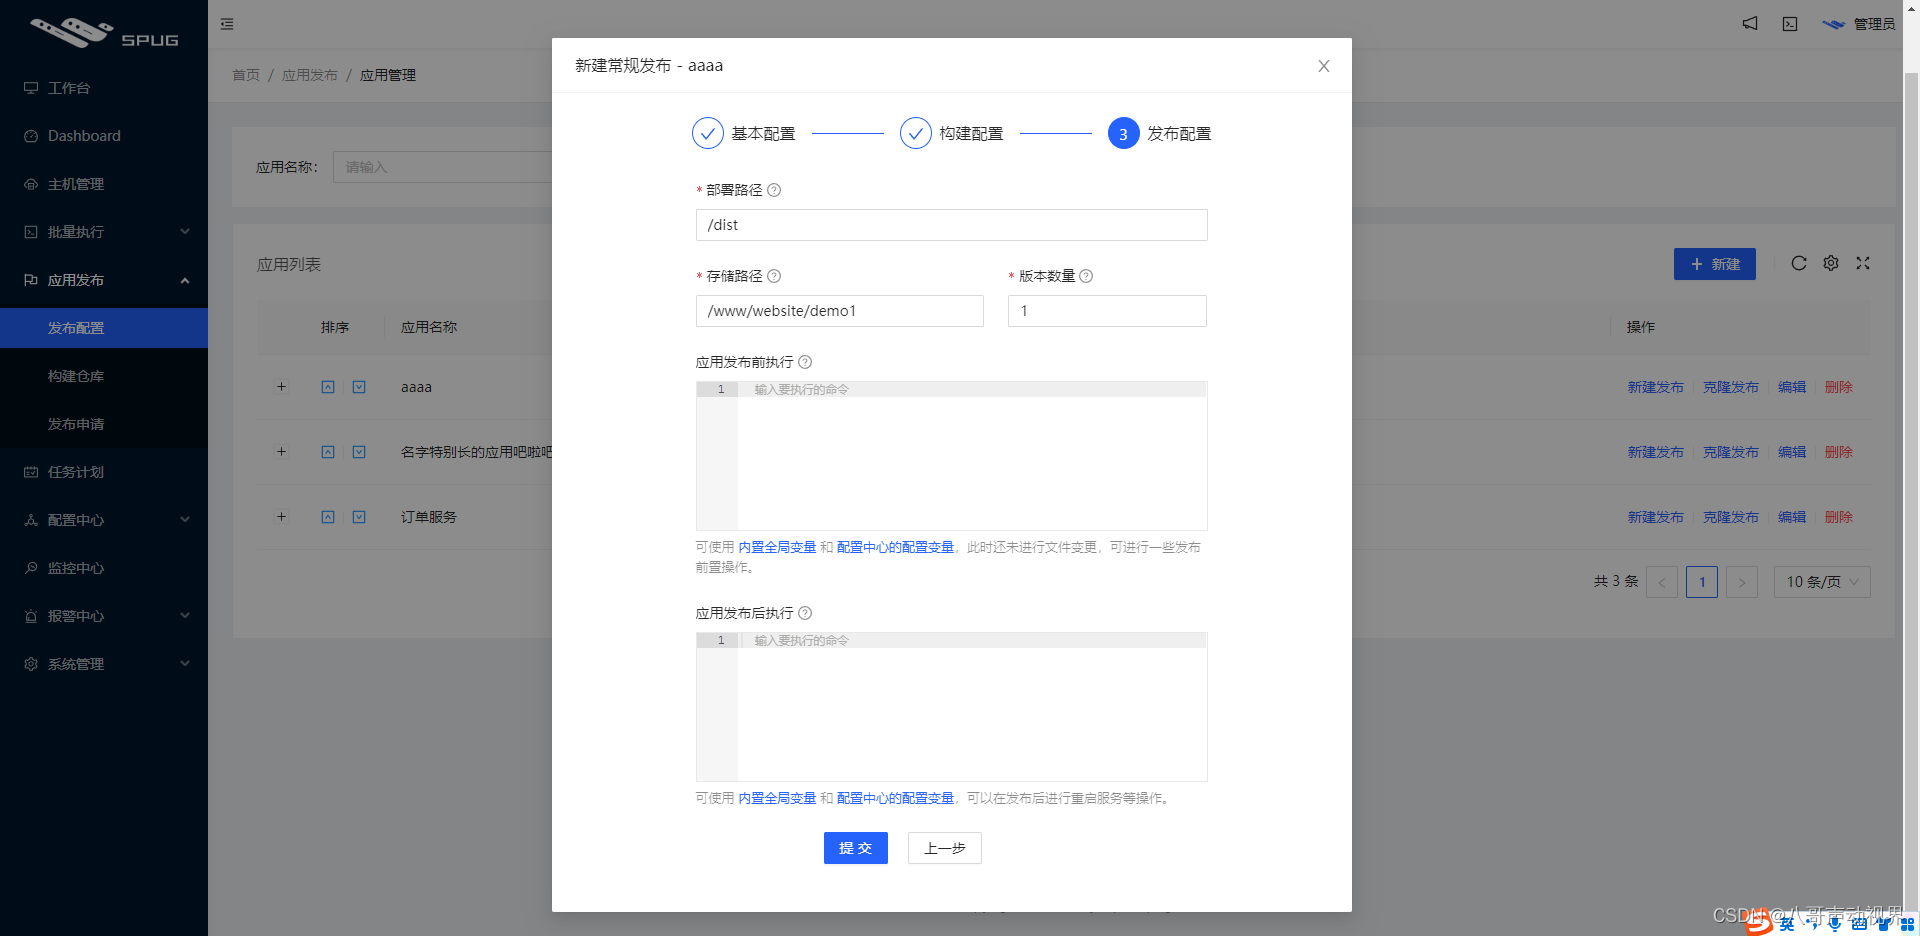Open table column settings gear icon
This screenshot has width=1920, height=936.
click(x=1831, y=263)
